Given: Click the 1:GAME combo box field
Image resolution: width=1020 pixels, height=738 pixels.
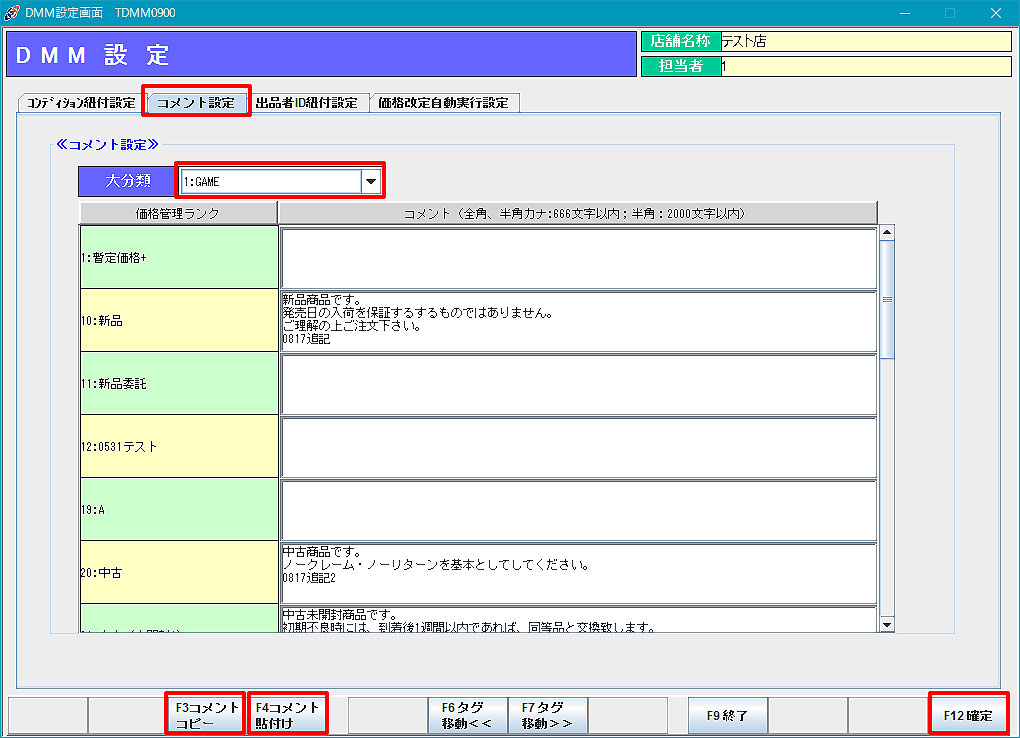Looking at the screenshot, I should 270,181.
